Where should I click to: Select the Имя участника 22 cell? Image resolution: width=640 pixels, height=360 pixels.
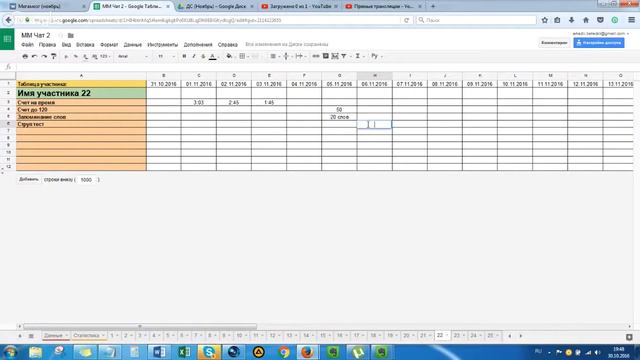[81, 93]
